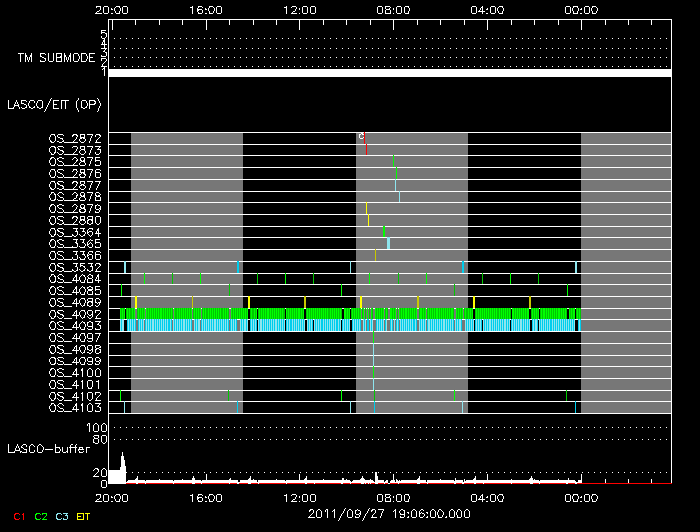700x532 pixels.
Task: Click the red marker in OS_2872 row
Action: (x=365, y=138)
